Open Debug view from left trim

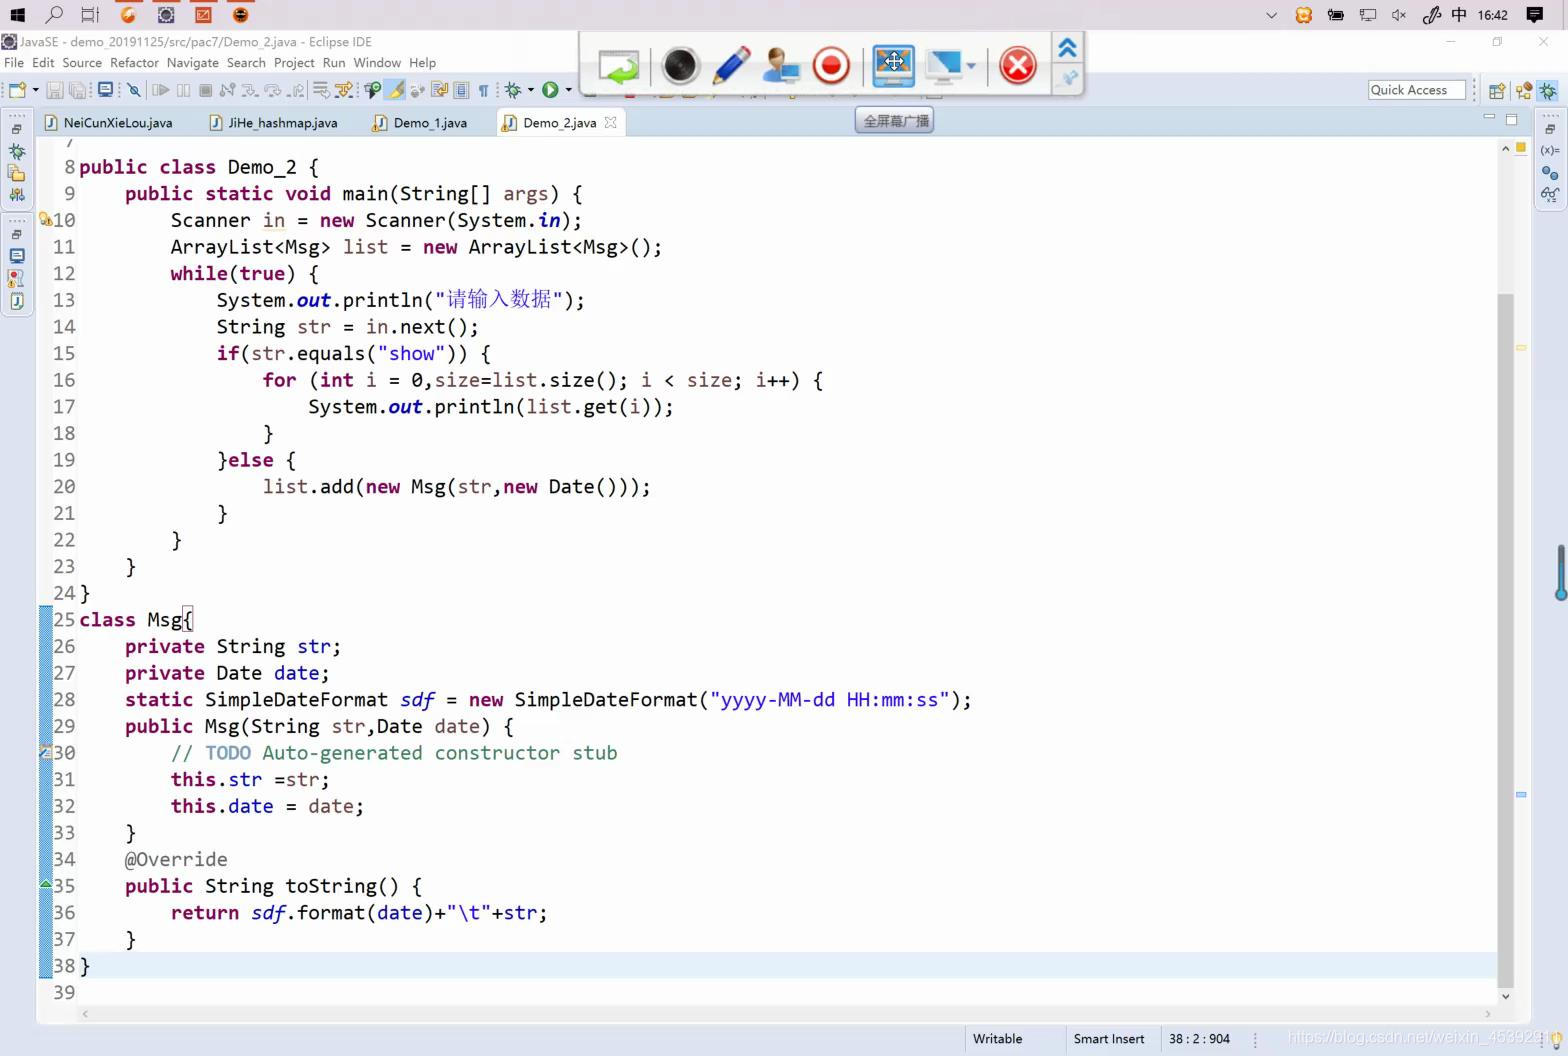17,152
